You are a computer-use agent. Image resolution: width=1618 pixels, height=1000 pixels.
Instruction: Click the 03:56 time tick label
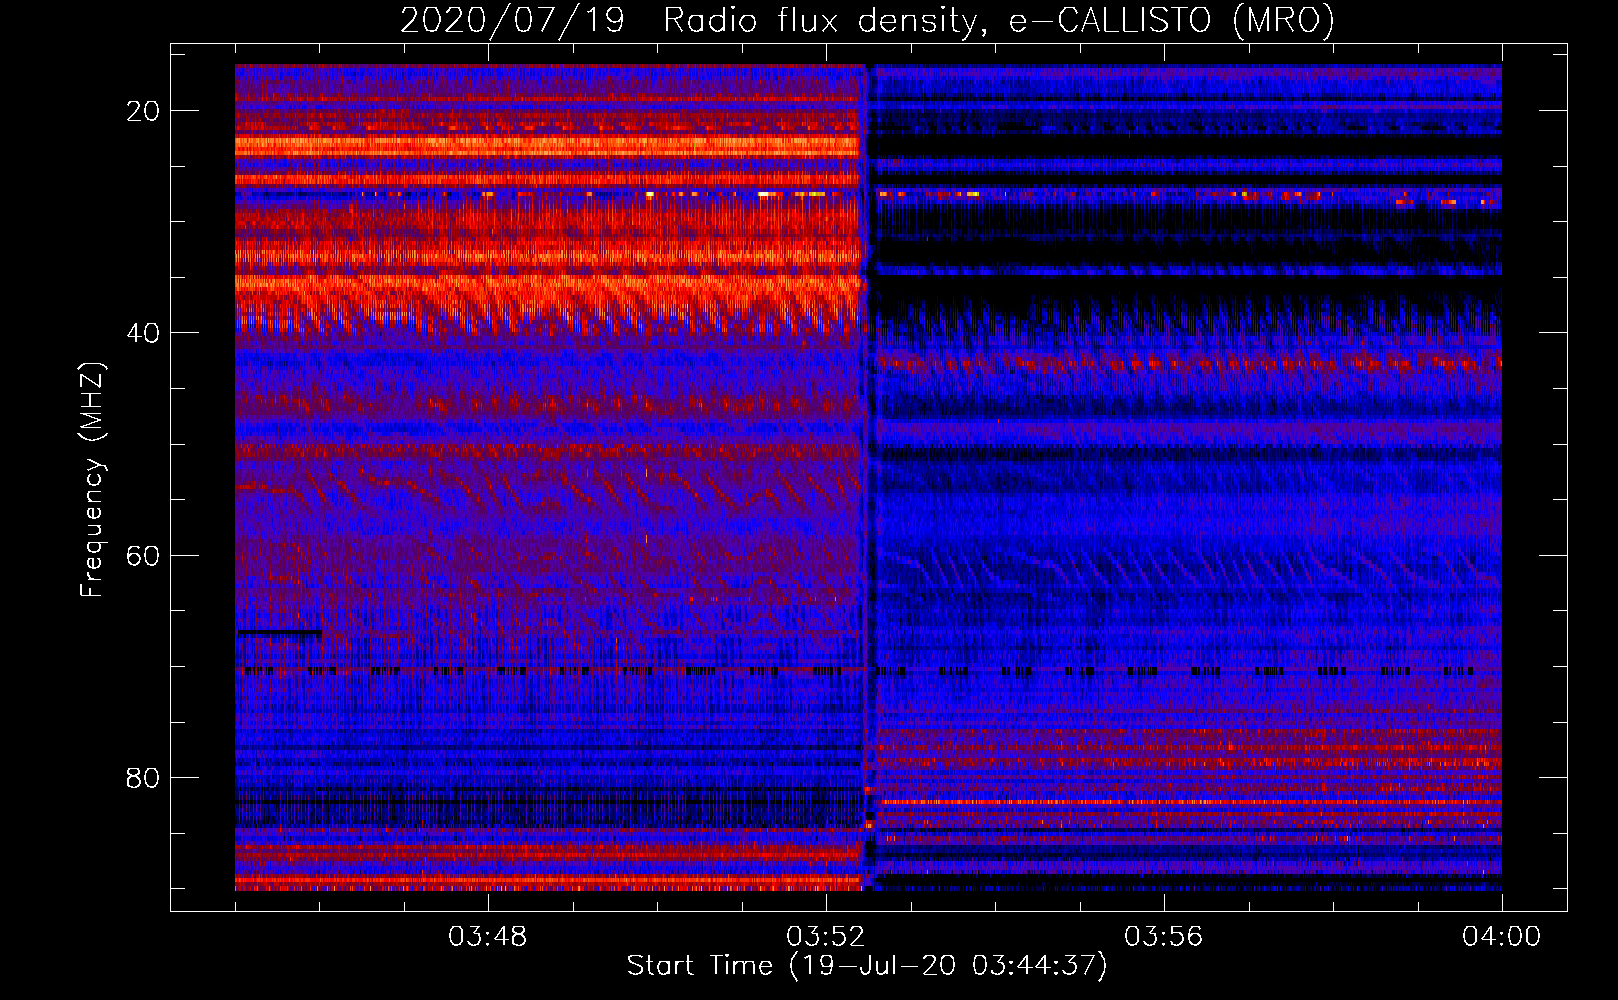1164,937
